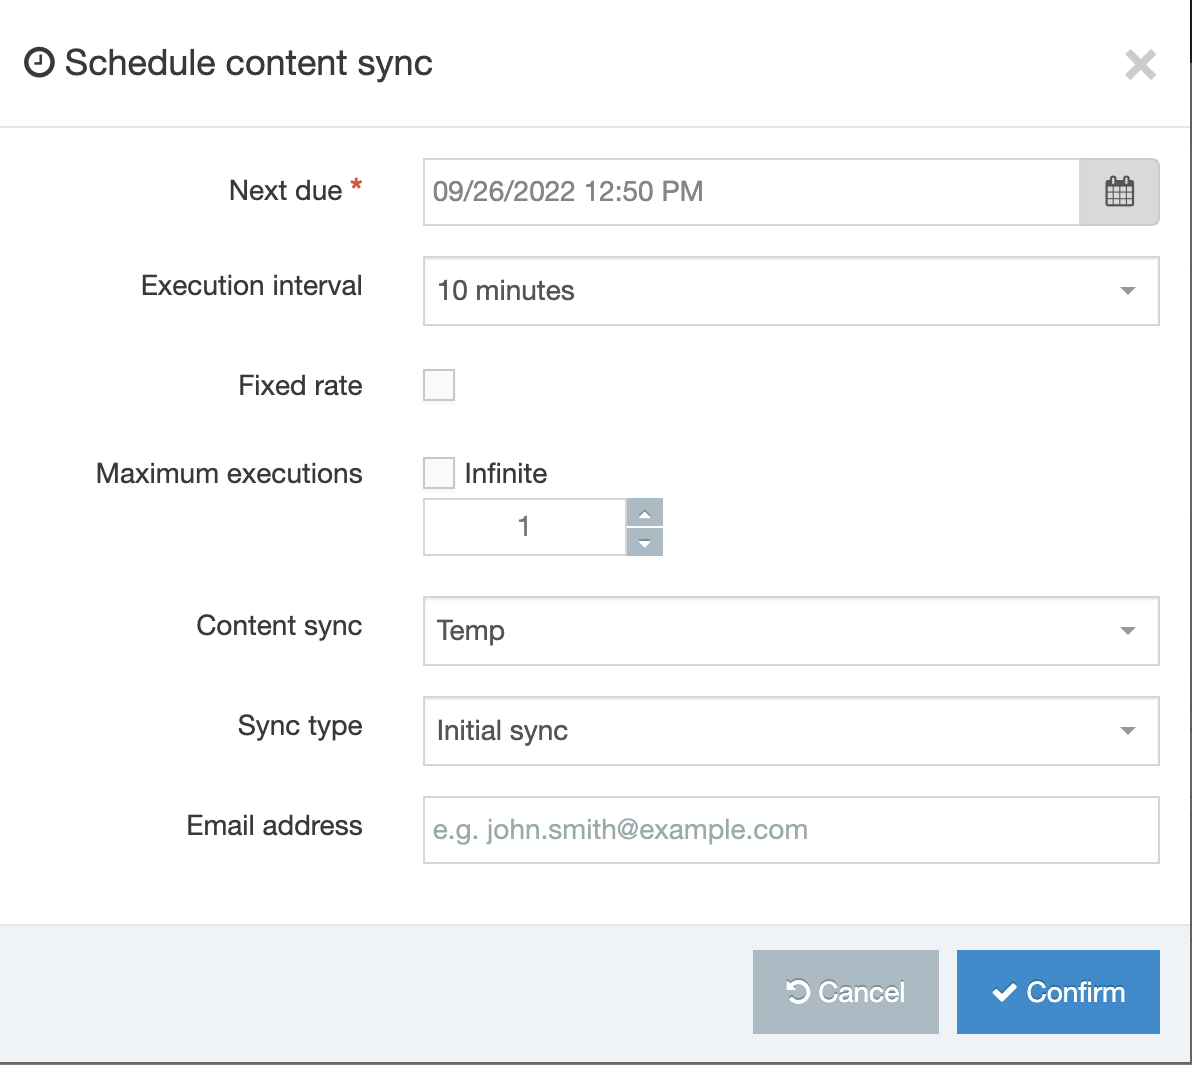This screenshot has height=1065, width=1192.
Task: Enable the Fixed rate checkbox
Action: 439,385
